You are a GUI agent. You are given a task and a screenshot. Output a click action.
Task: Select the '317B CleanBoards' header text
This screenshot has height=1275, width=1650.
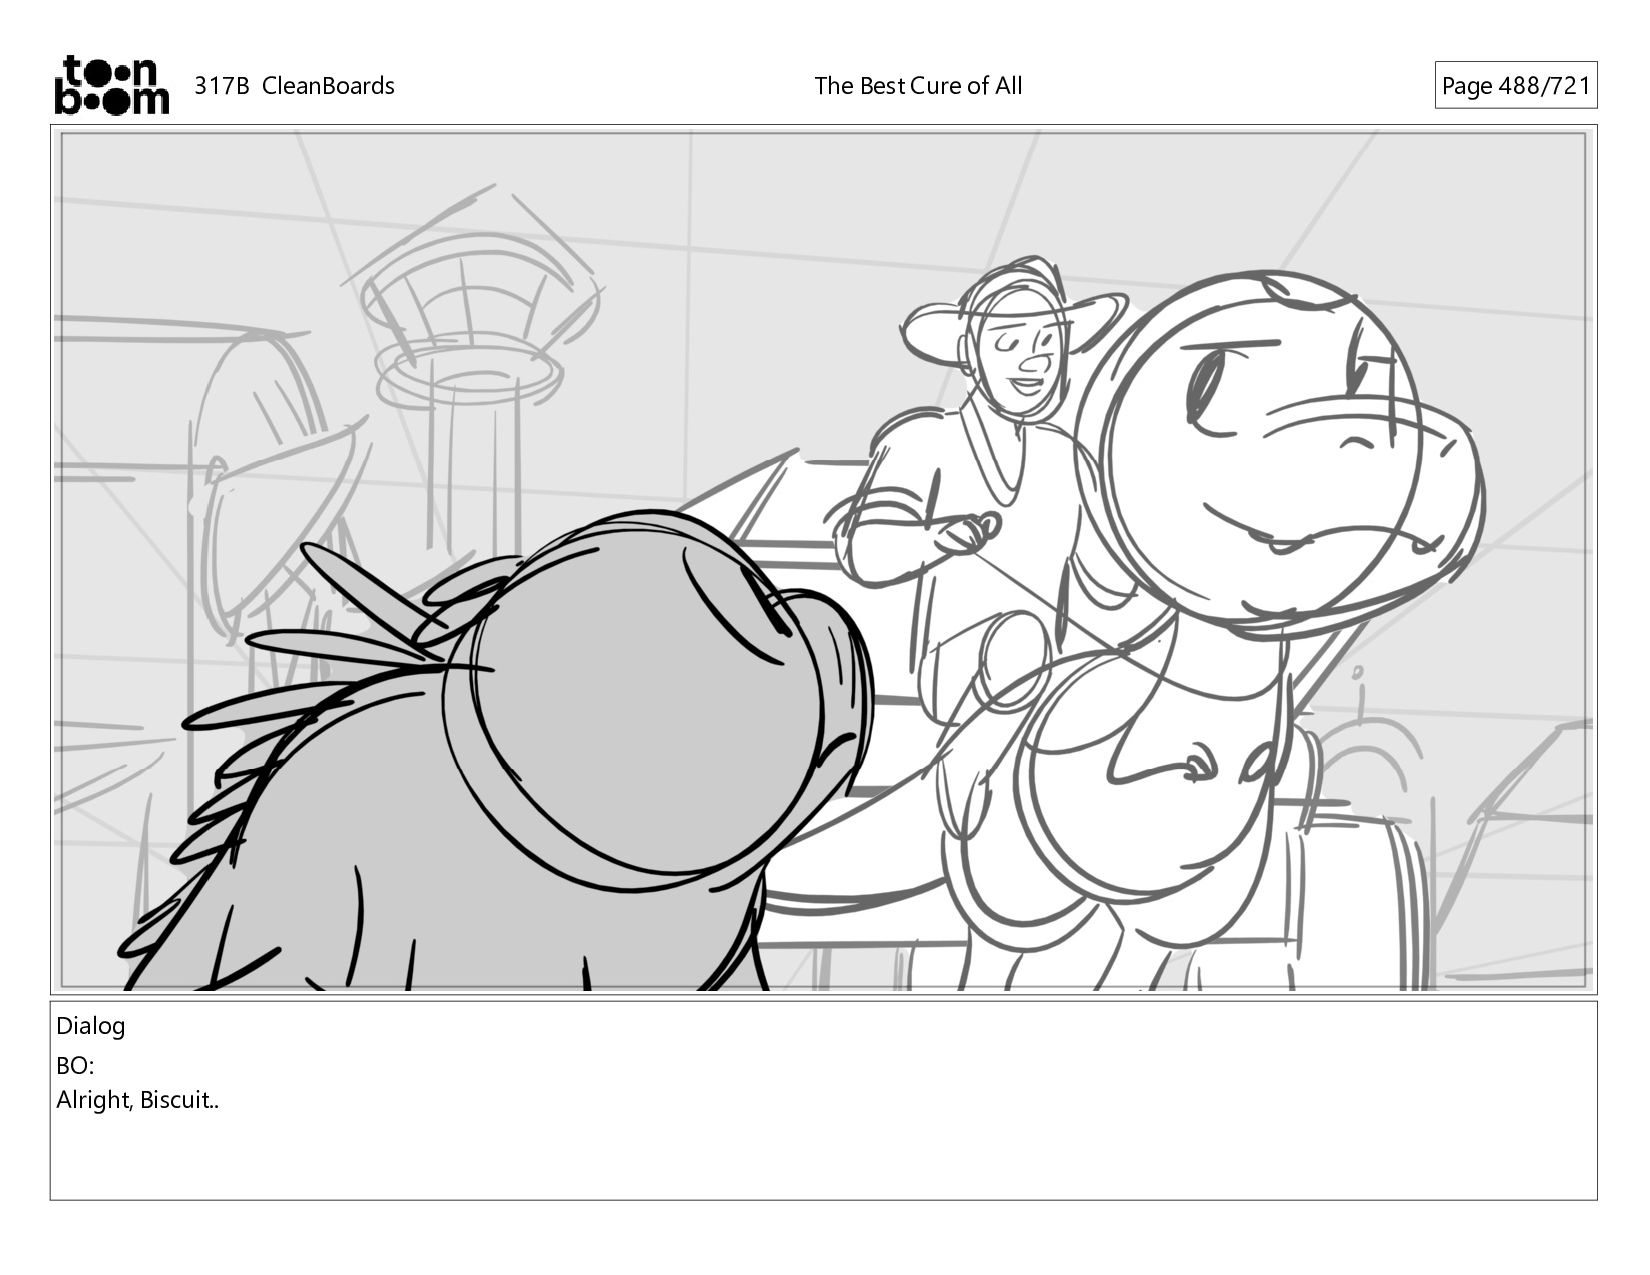pyautogui.click(x=294, y=86)
